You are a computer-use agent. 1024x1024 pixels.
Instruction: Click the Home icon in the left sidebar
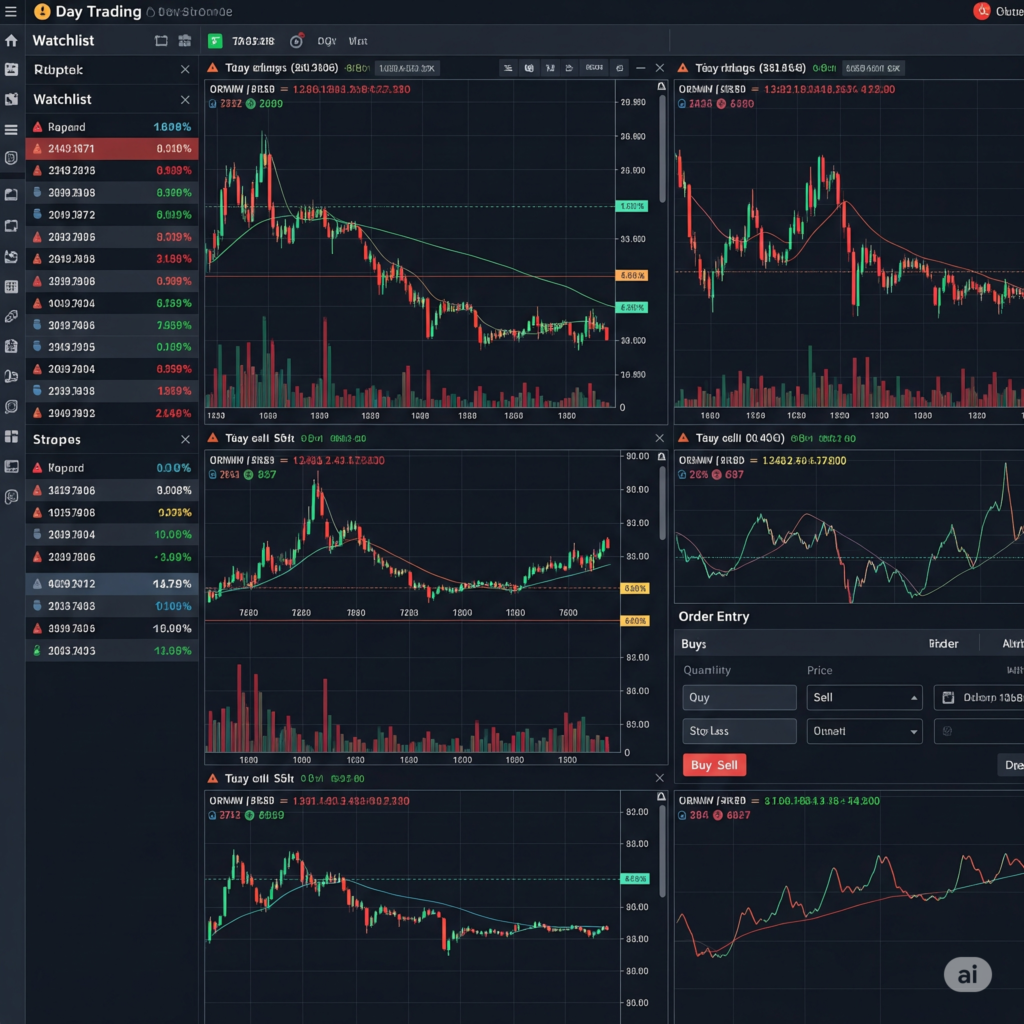[x=11, y=41]
